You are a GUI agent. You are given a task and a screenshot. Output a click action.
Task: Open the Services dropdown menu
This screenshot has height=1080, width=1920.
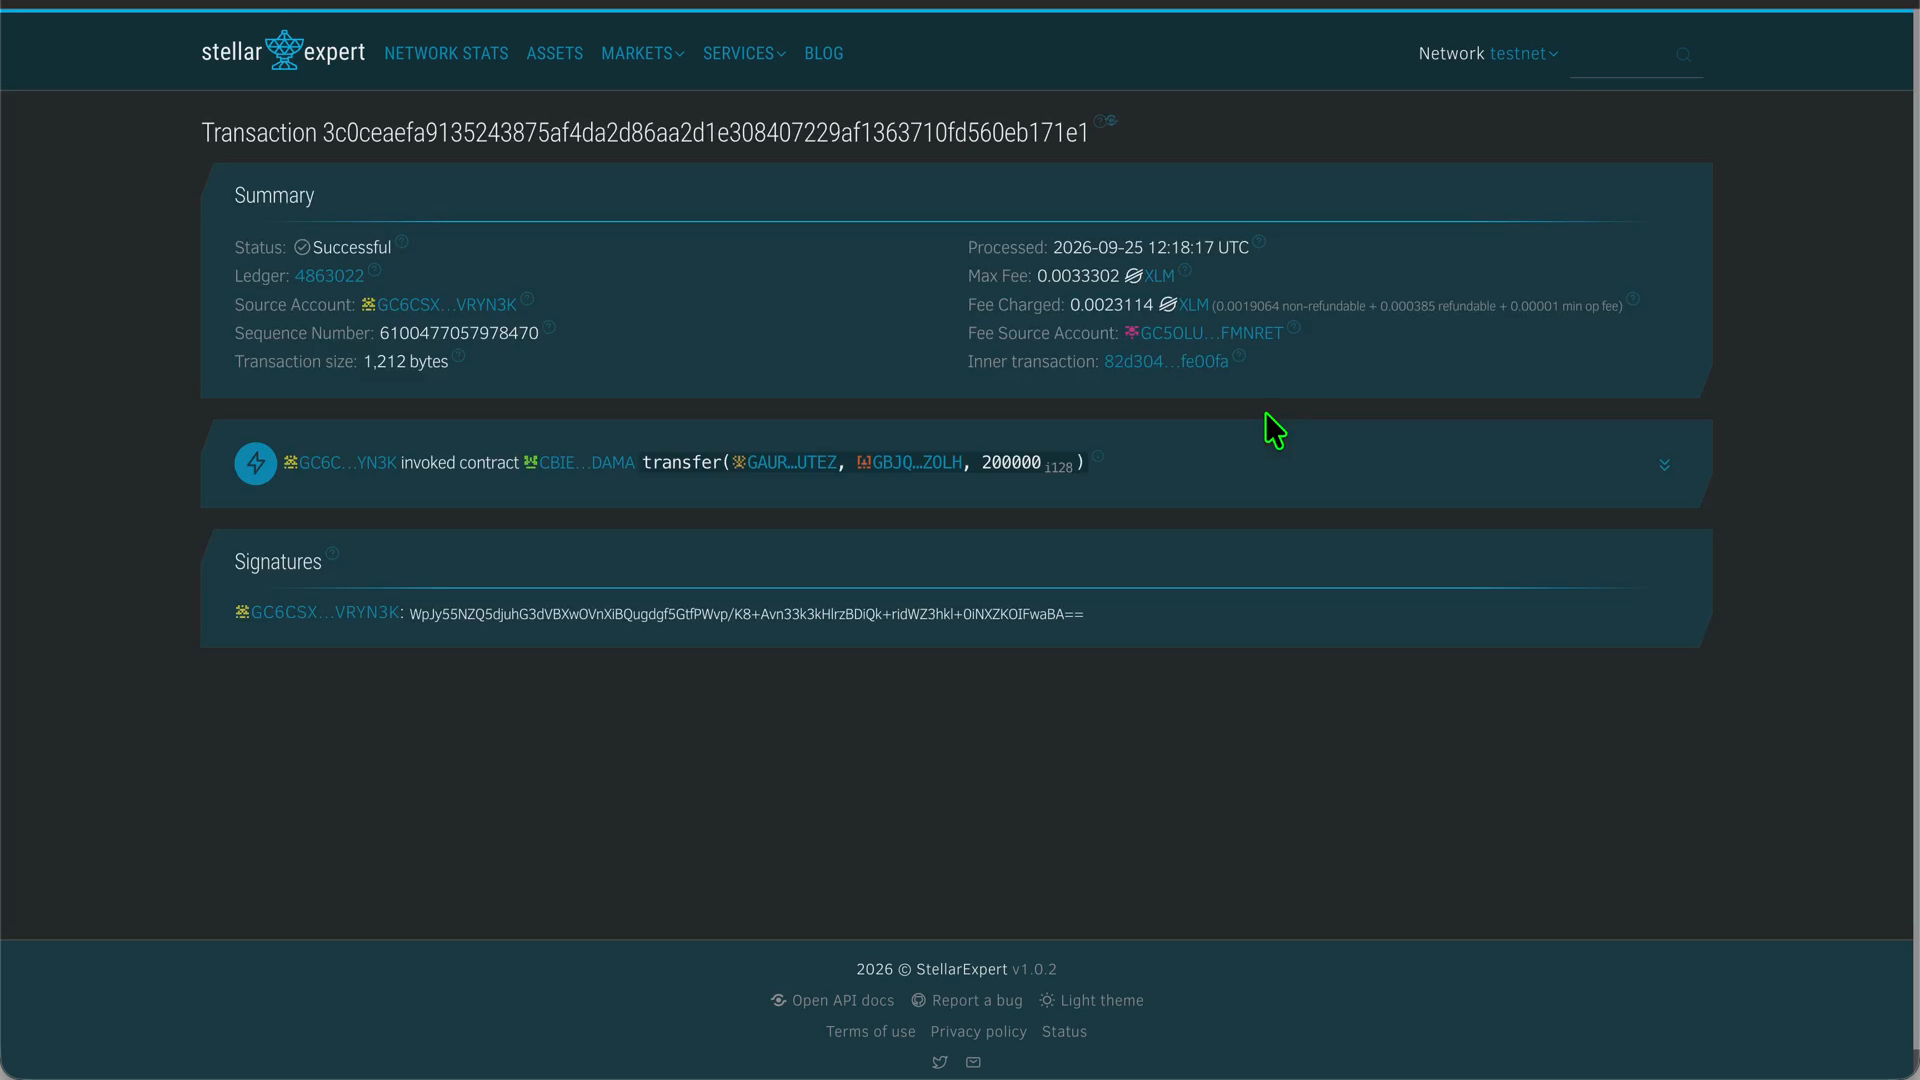(744, 54)
